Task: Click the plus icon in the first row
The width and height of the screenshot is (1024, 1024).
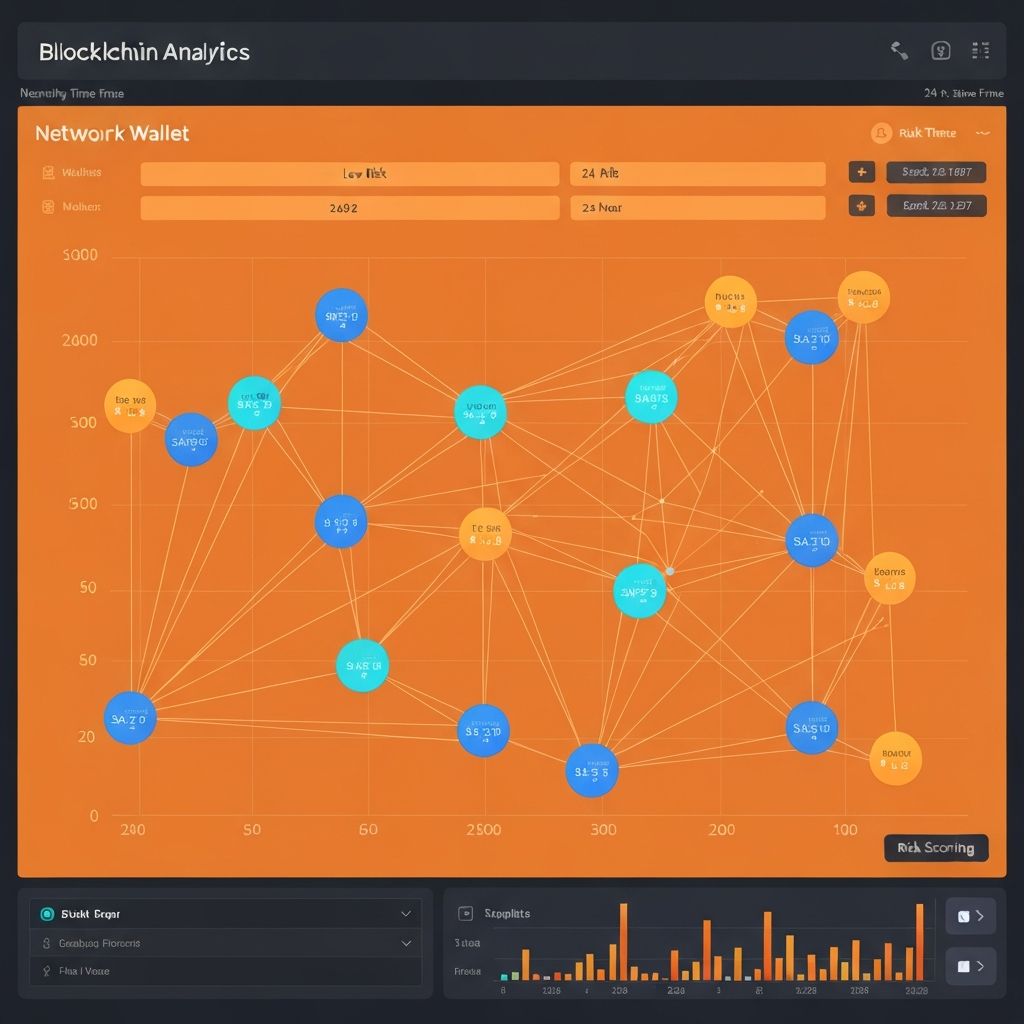Action: [861, 172]
